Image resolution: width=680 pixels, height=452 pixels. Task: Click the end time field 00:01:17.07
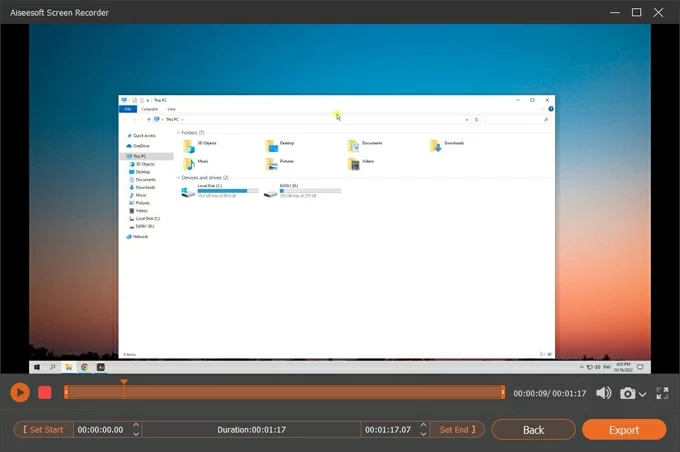coord(388,430)
